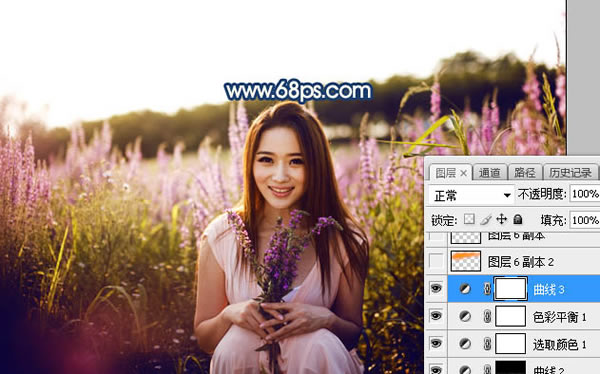
Task: Click the 选取颜色 1 adjustment icon
Action: (x=465, y=344)
